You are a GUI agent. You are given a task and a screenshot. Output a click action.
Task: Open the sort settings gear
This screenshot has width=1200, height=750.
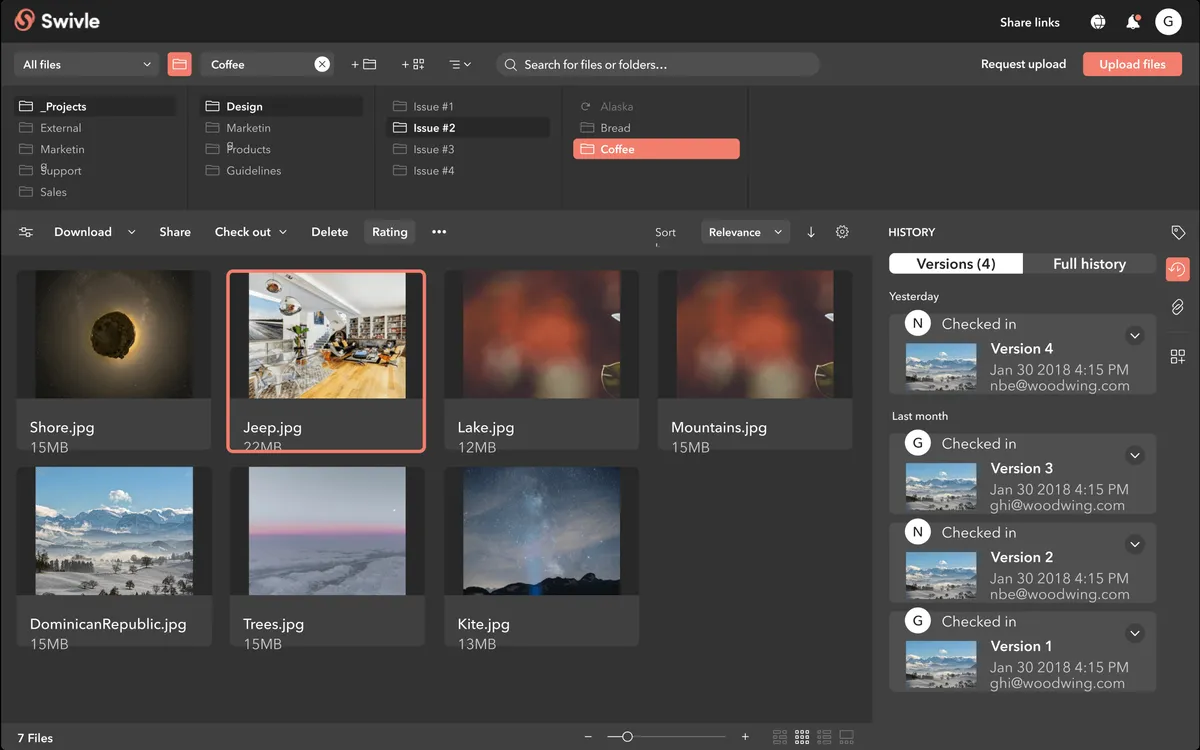842,232
